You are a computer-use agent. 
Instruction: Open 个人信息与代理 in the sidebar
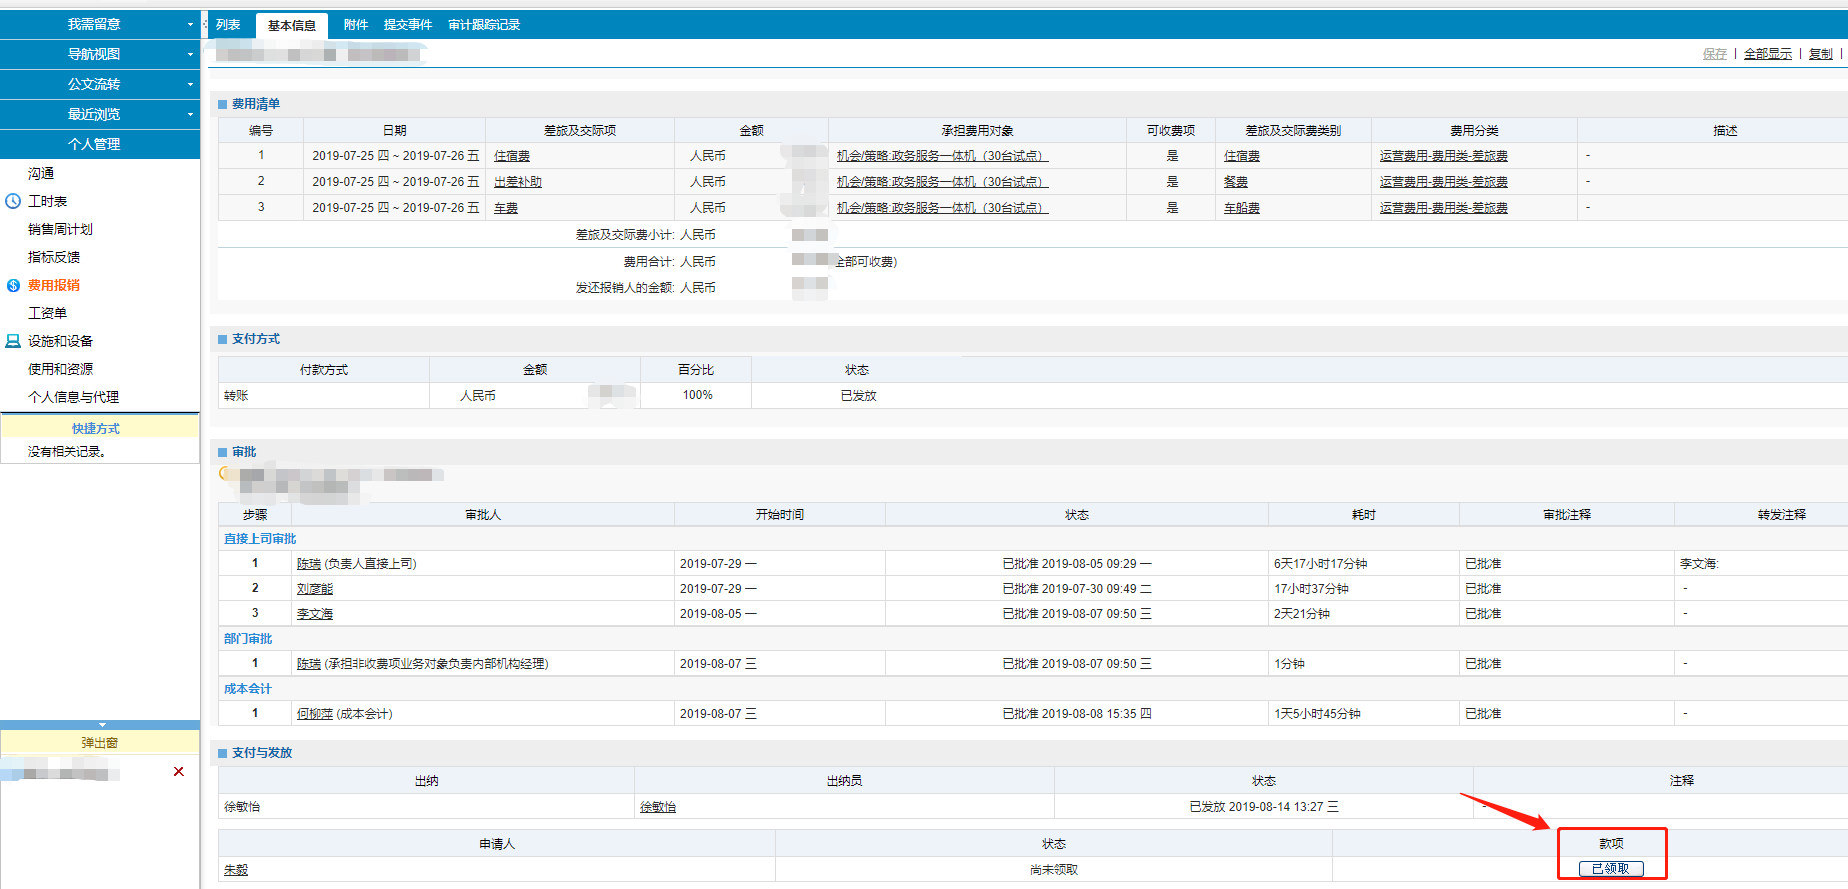coord(73,397)
